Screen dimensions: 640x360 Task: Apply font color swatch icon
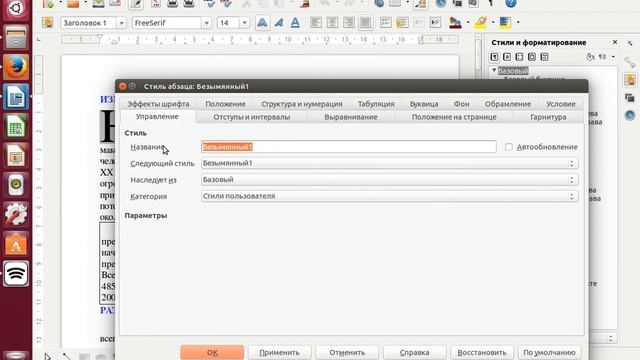455,22
